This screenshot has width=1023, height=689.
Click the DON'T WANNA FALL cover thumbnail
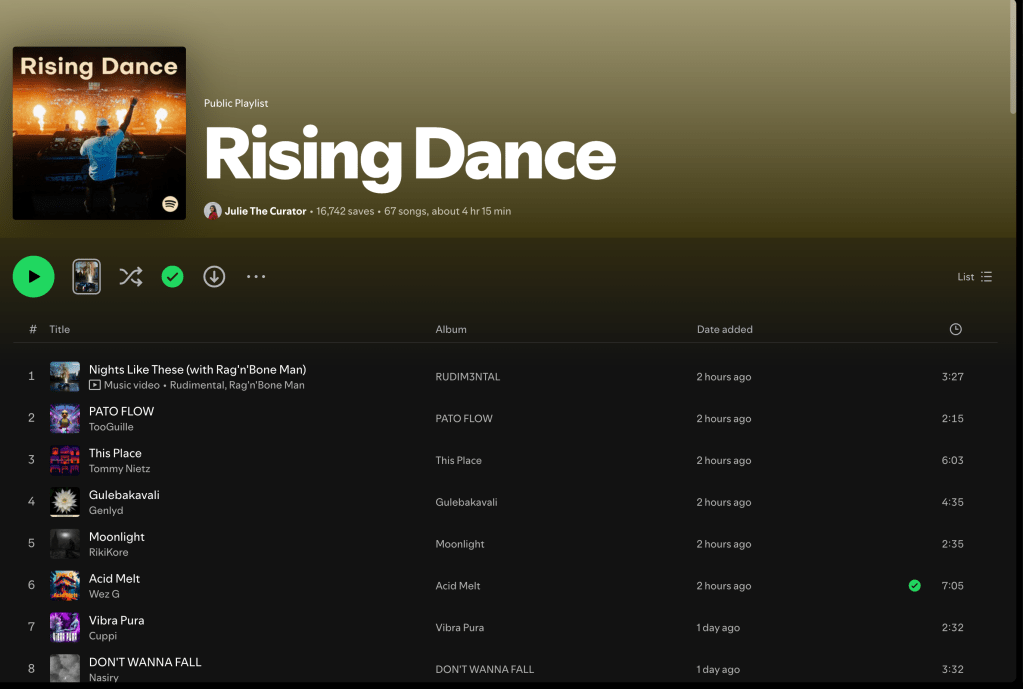click(x=65, y=669)
